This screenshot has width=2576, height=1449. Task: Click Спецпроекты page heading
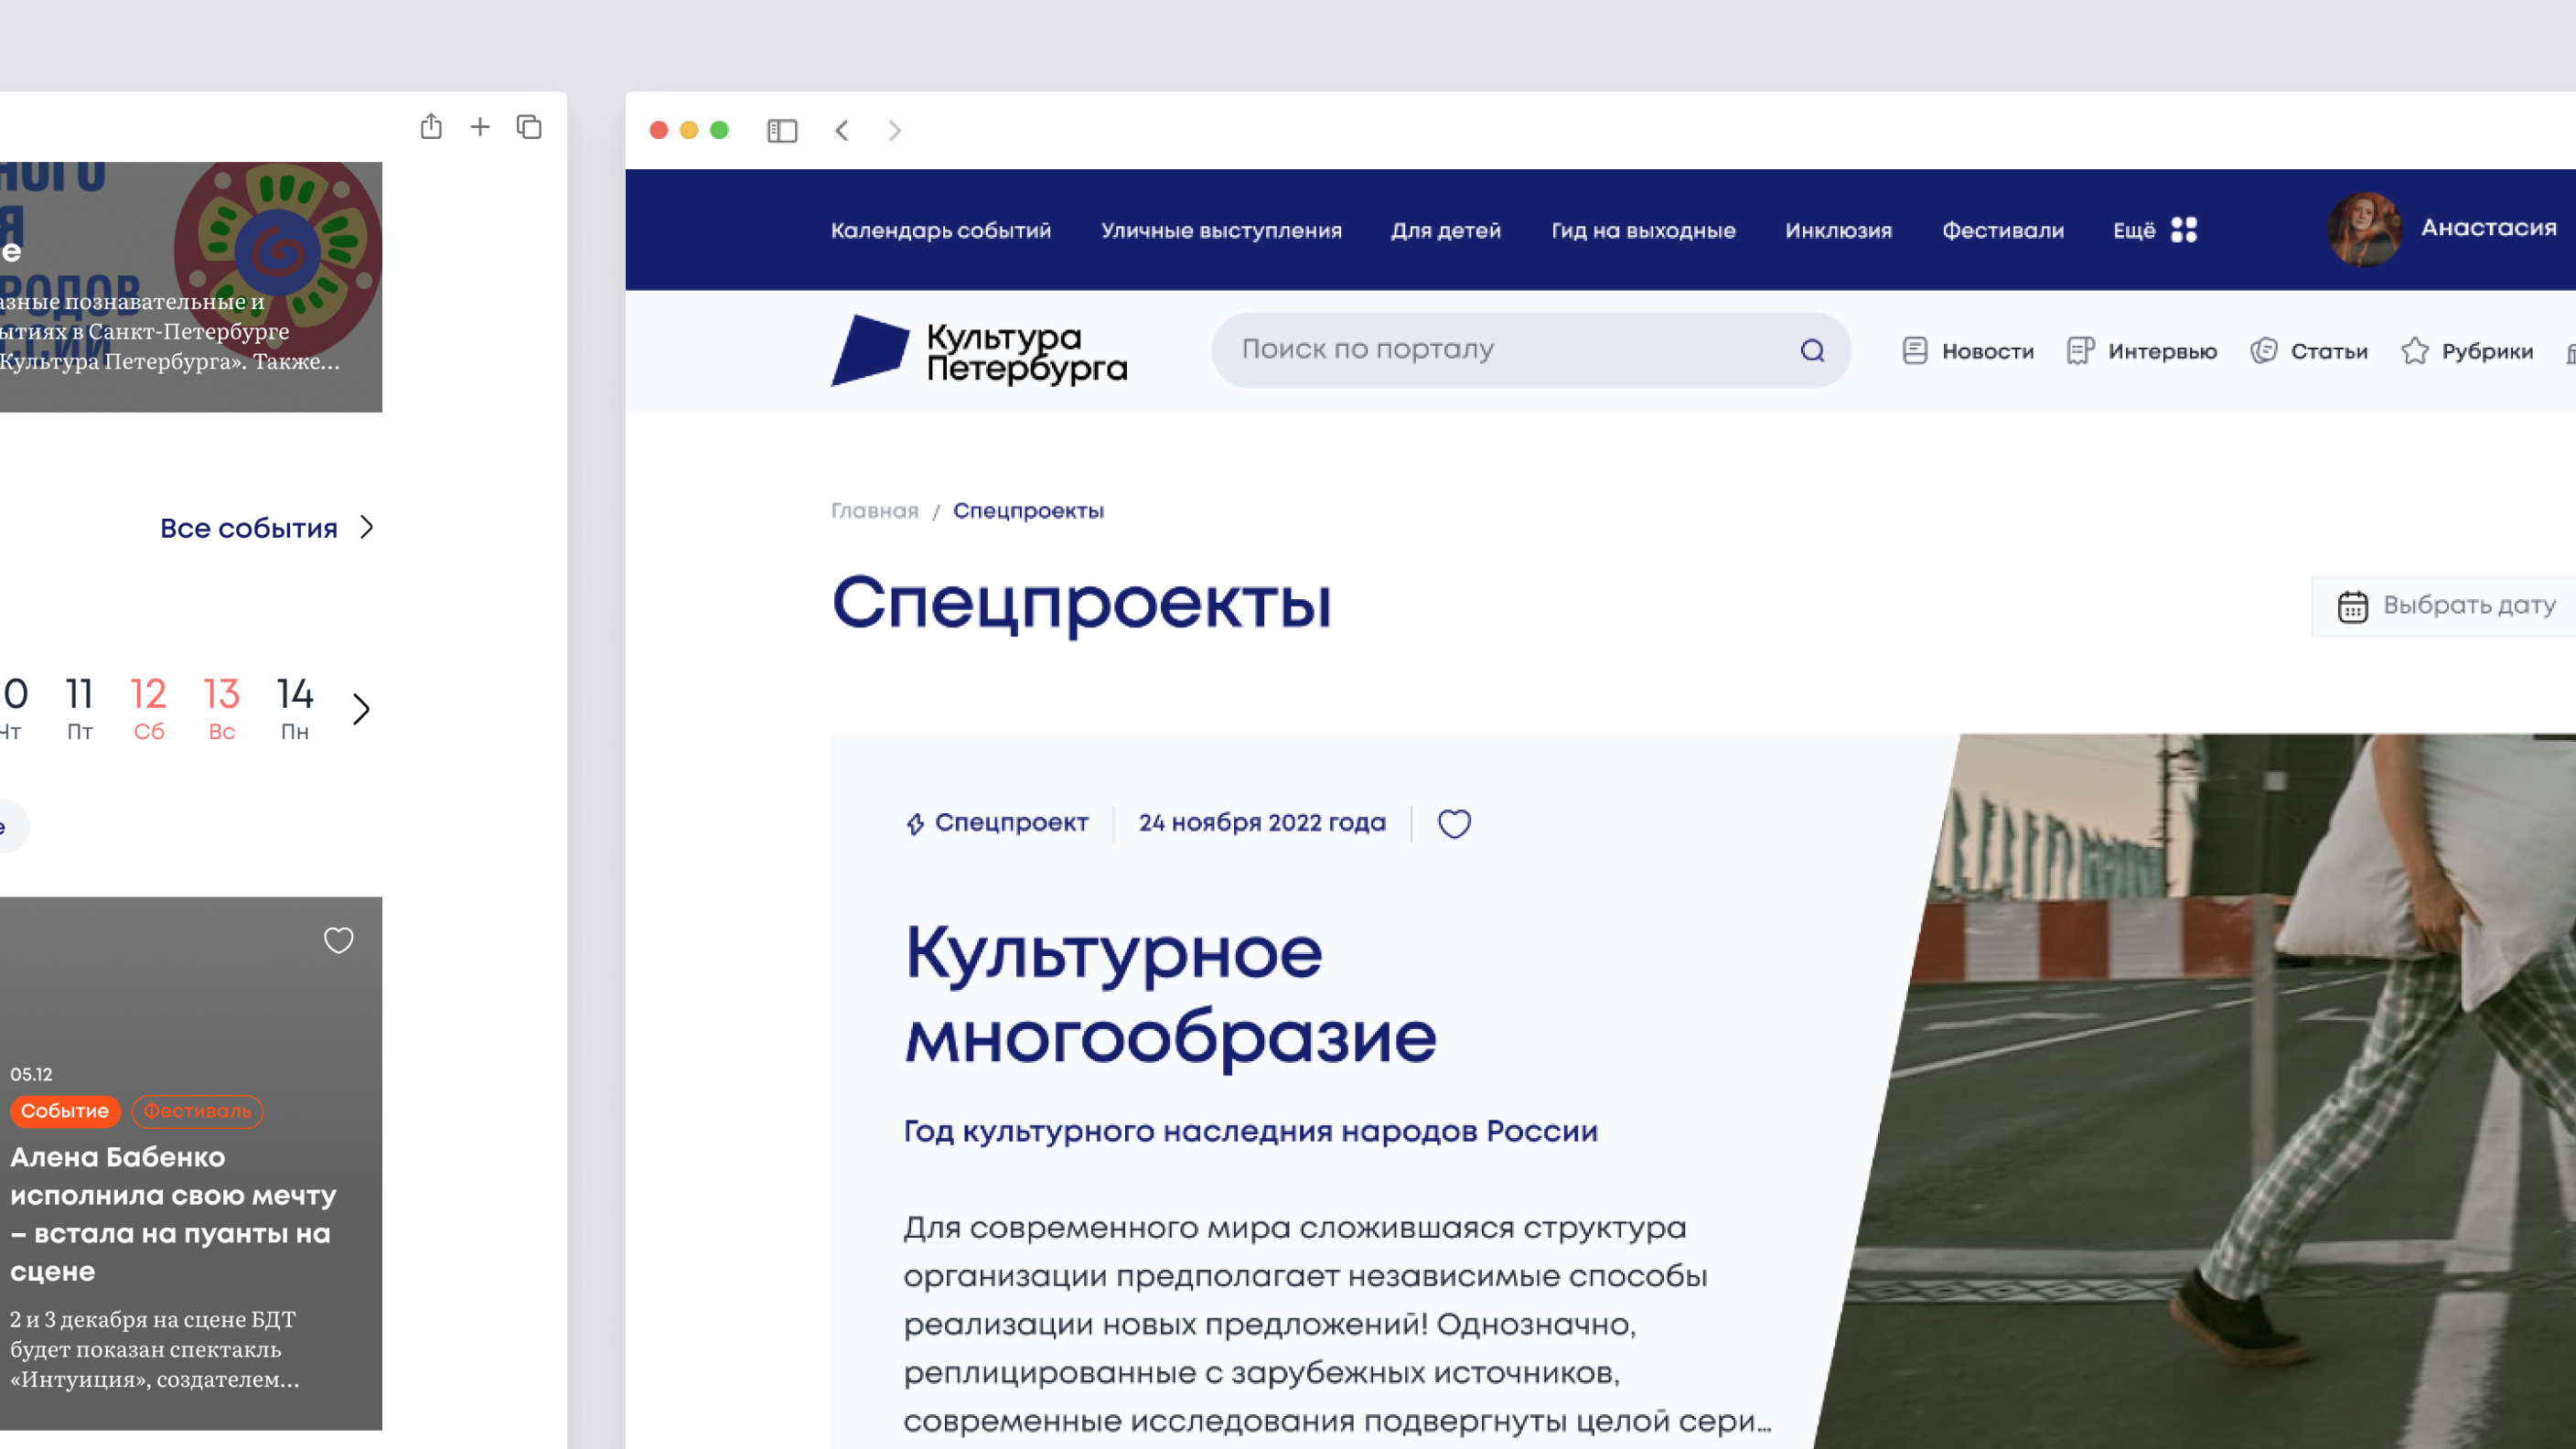(1081, 604)
